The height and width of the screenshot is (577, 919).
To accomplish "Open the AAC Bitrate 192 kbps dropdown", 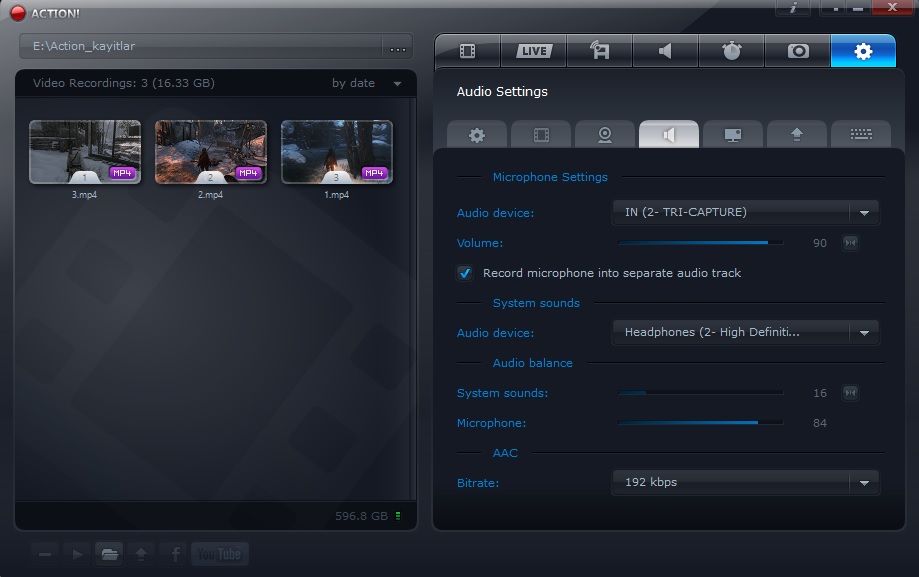I will [x=745, y=483].
